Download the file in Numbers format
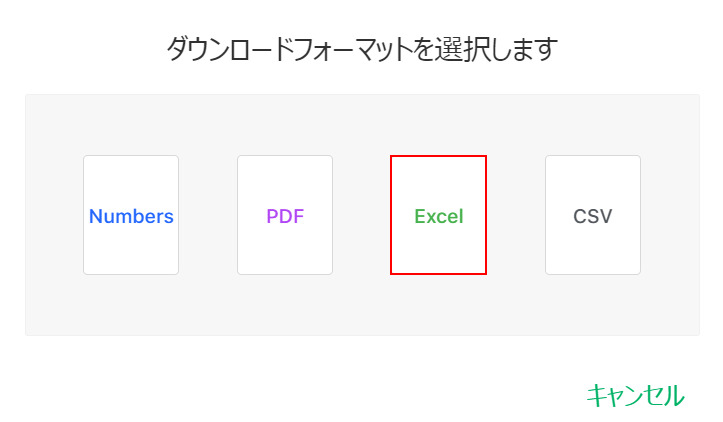The height and width of the screenshot is (422, 723). [131, 215]
